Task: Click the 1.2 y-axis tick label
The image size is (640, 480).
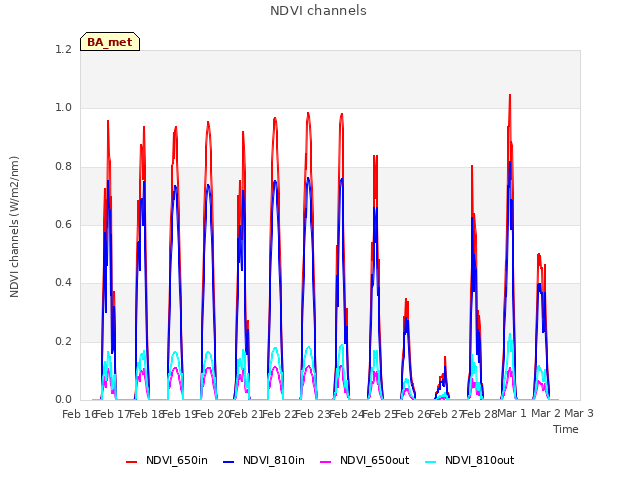Action: click(x=63, y=49)
